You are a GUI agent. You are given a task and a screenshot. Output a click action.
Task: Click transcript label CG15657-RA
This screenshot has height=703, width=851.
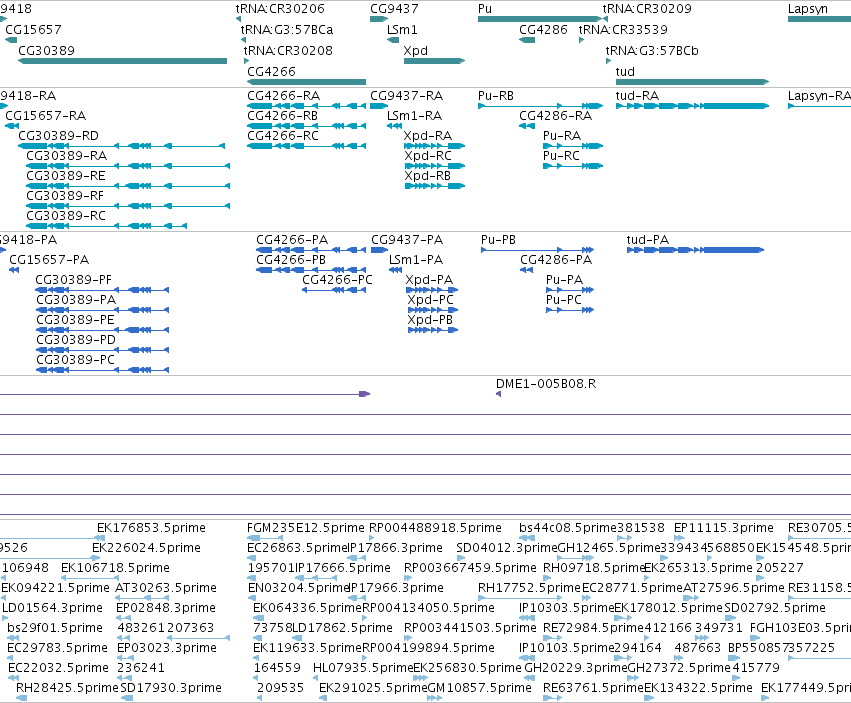click(x=46, y=116)
